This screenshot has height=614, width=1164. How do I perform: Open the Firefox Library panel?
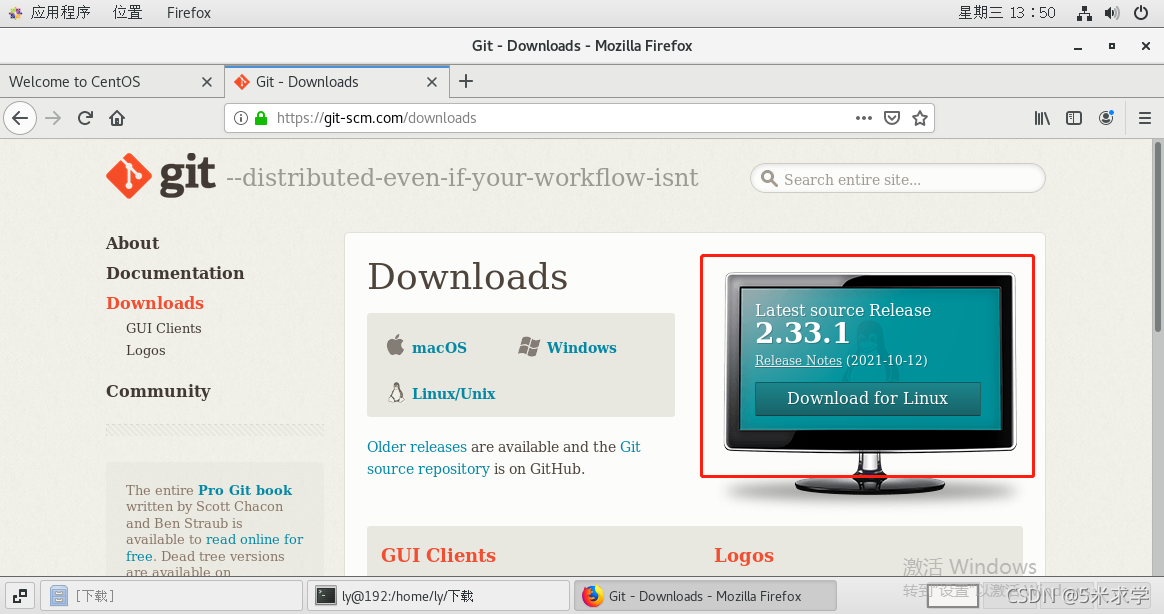click(1041, 118)
